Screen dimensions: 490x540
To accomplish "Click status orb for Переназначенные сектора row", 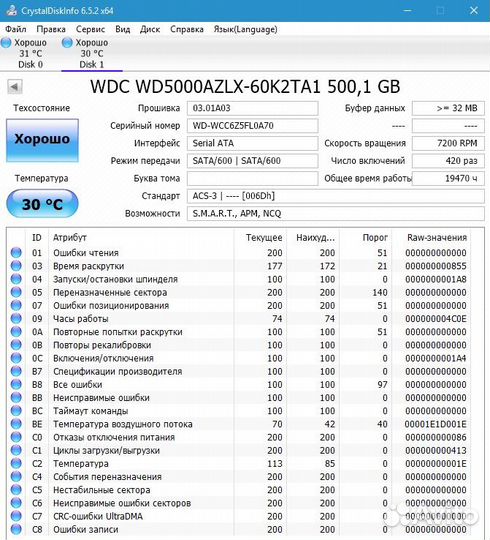I will click(16, 292).
